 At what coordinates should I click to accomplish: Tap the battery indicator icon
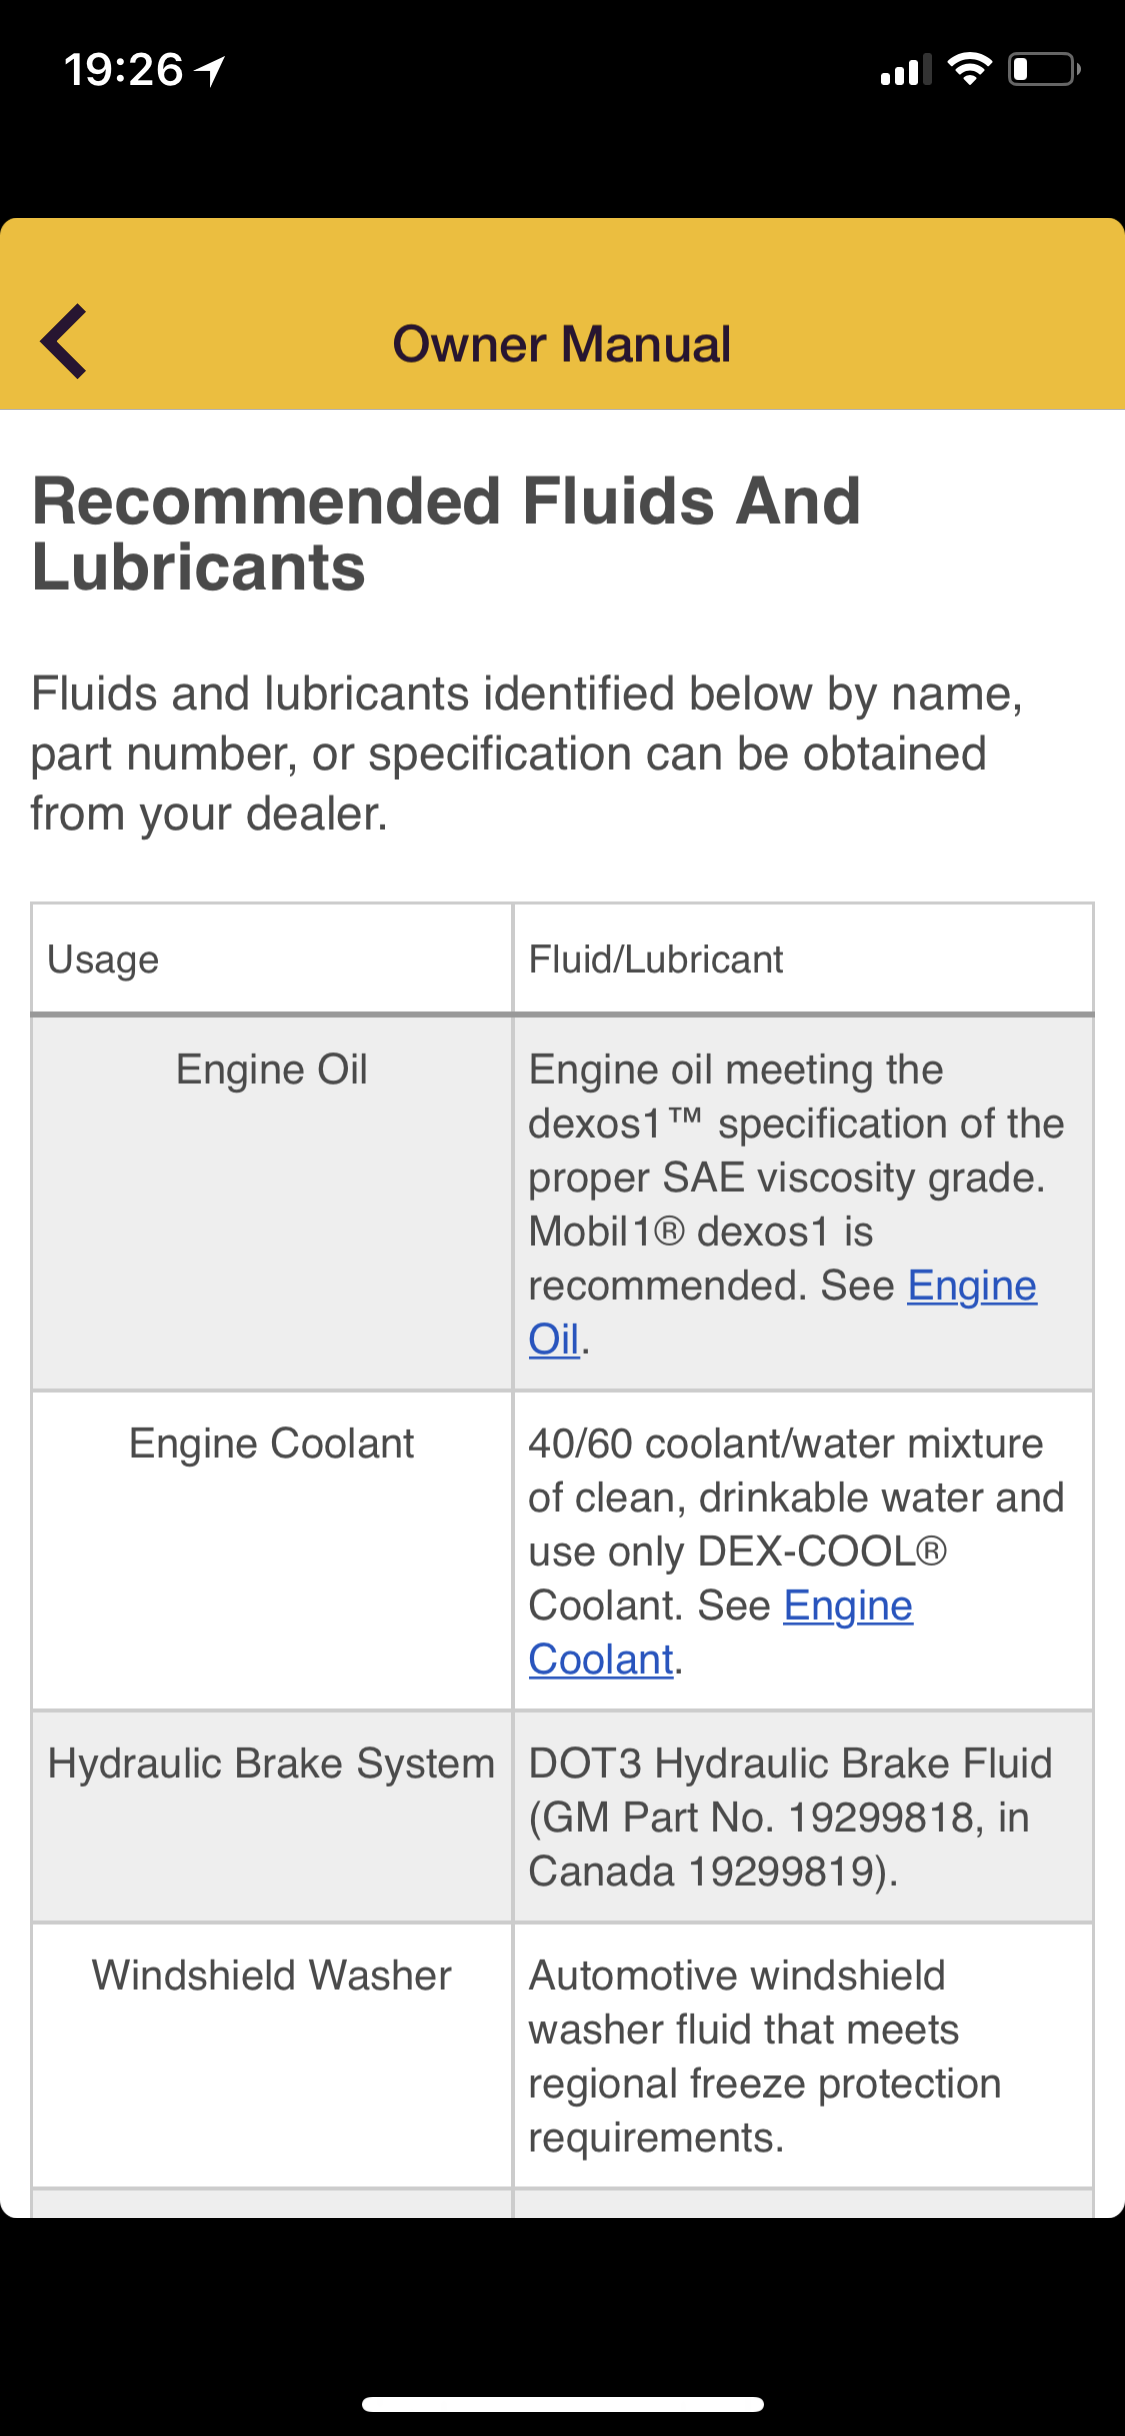click(x=1043, y=69)
